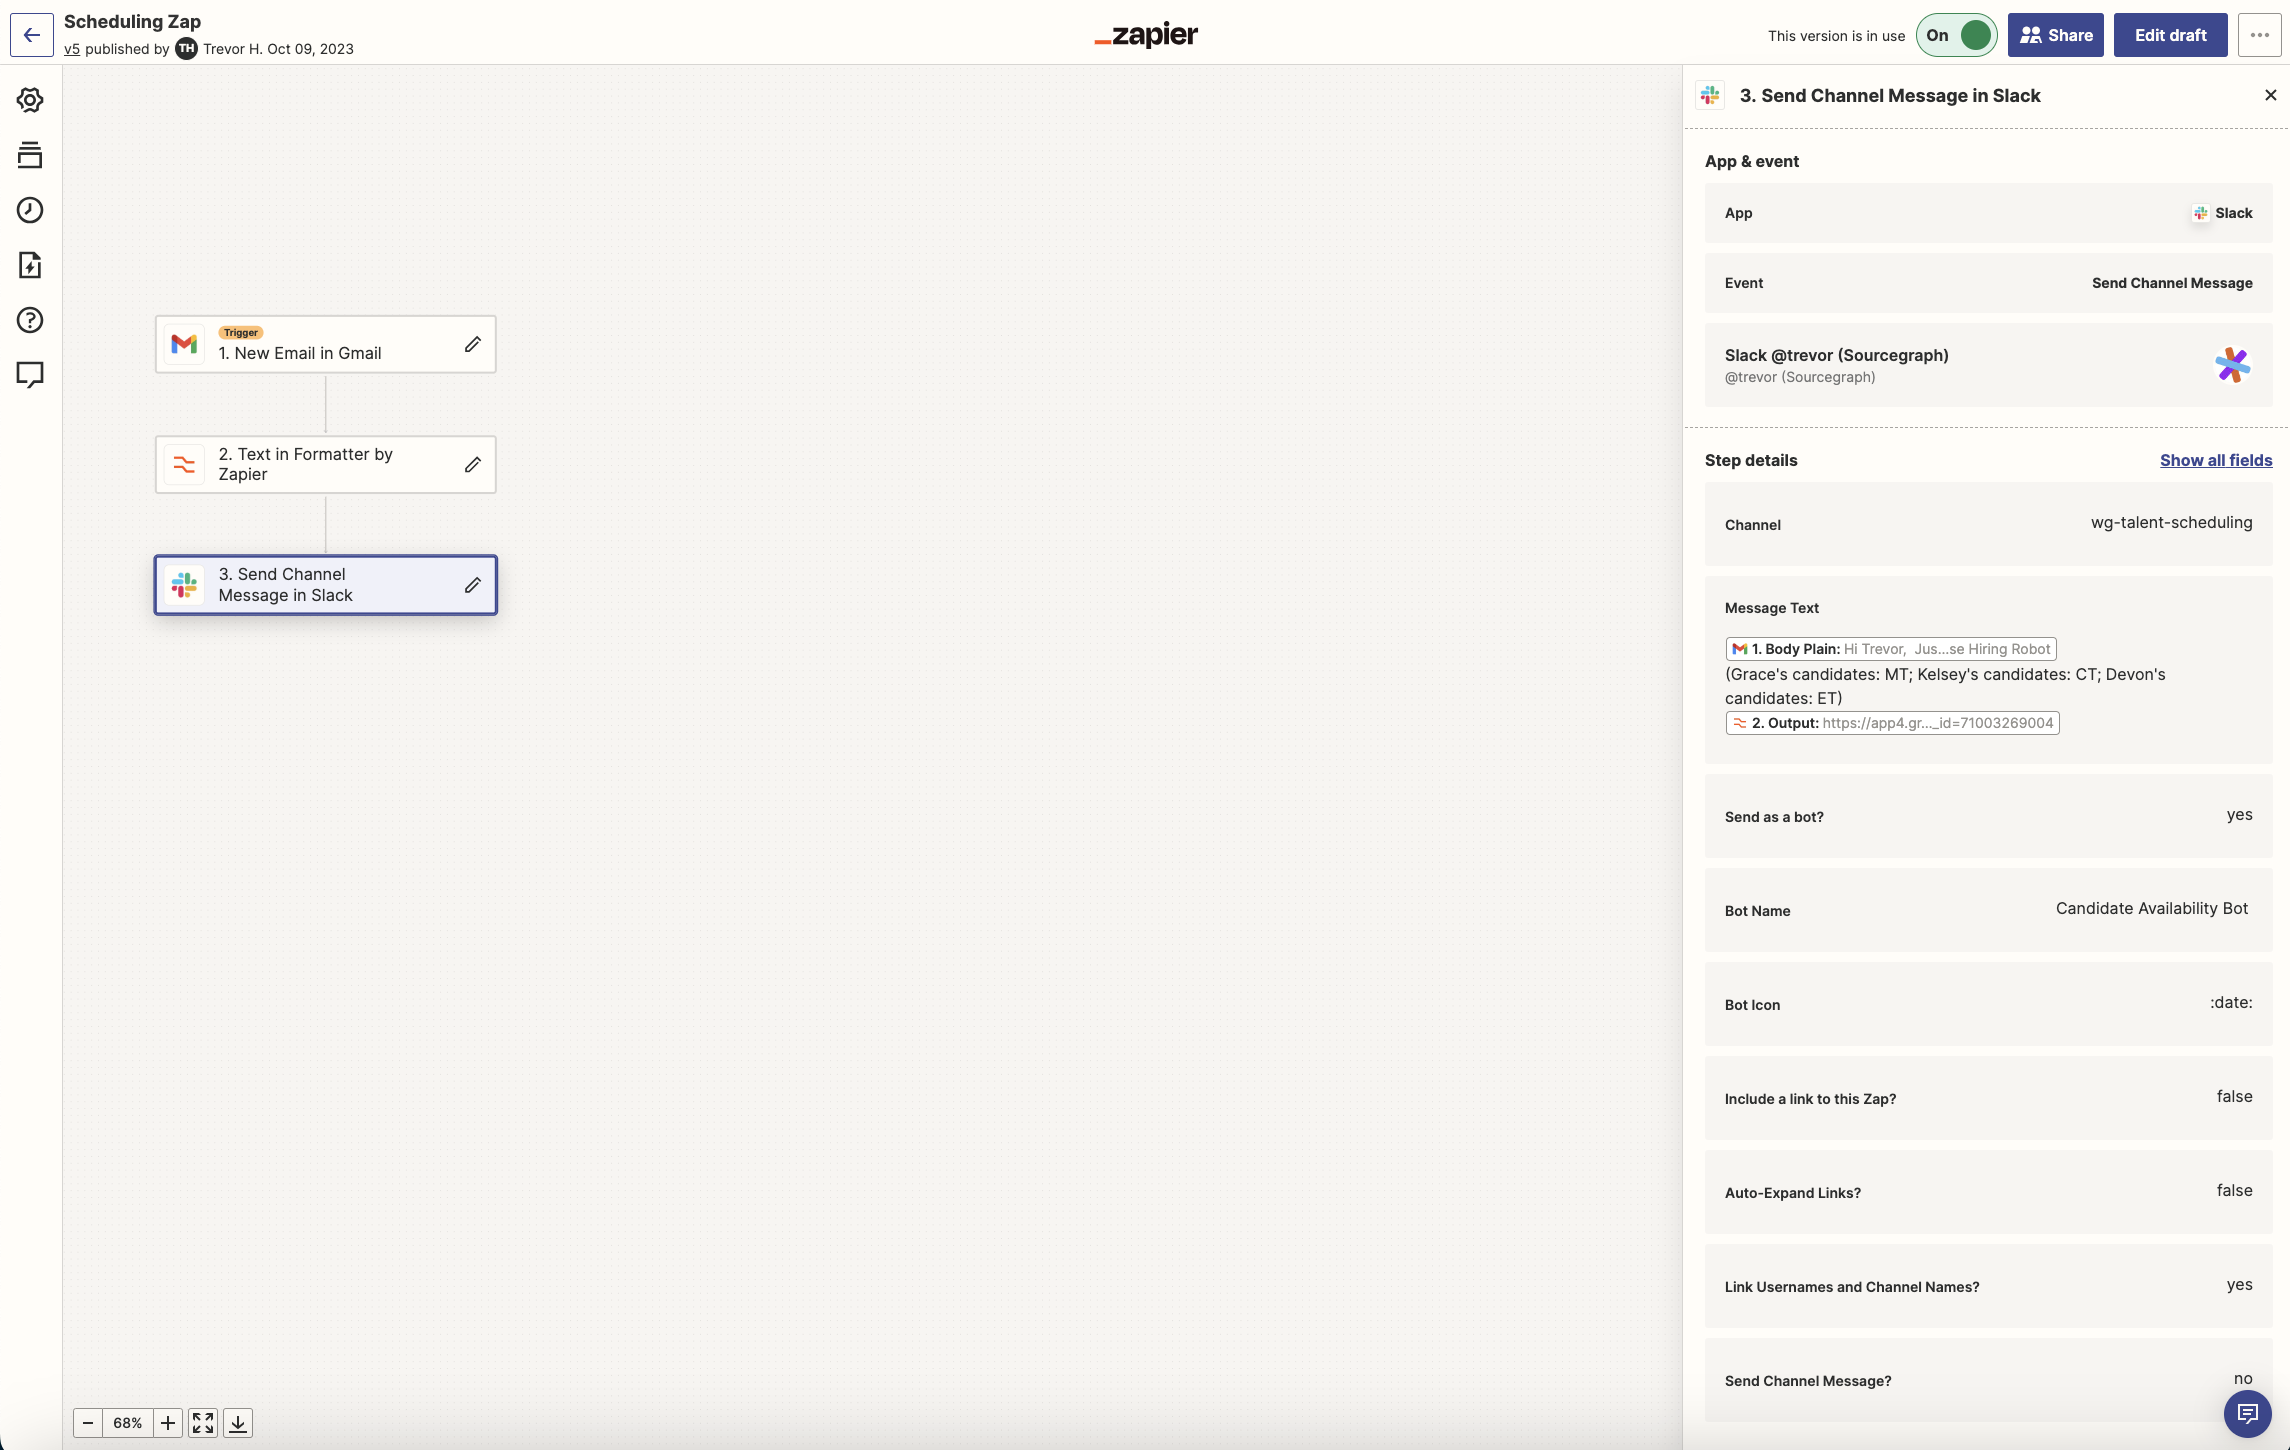This screenshot has height=1450, width=2290.
Task: Click the Body Plain data pill
Action: click(1890, 649)
